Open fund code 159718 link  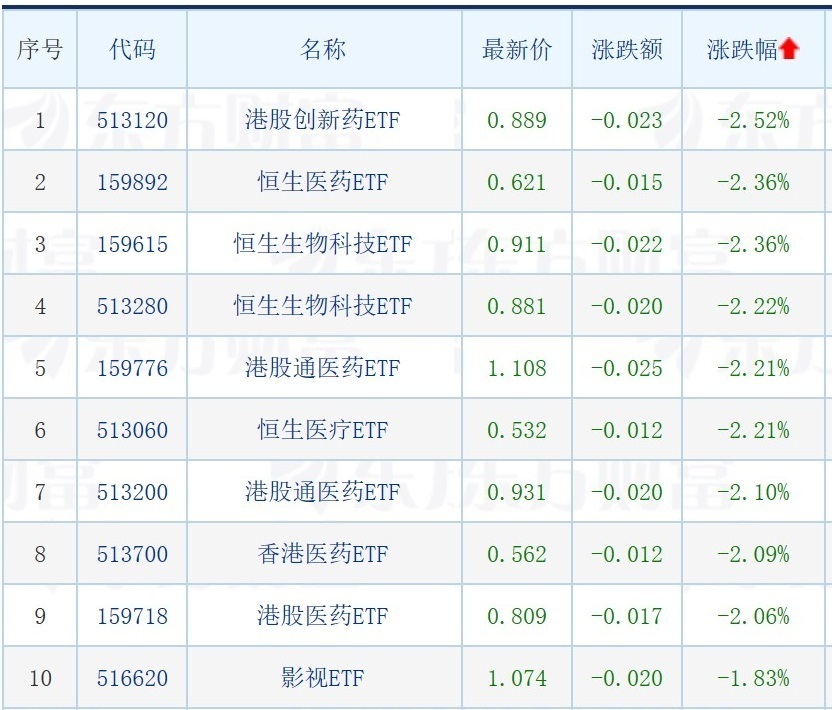pos(132,616)
